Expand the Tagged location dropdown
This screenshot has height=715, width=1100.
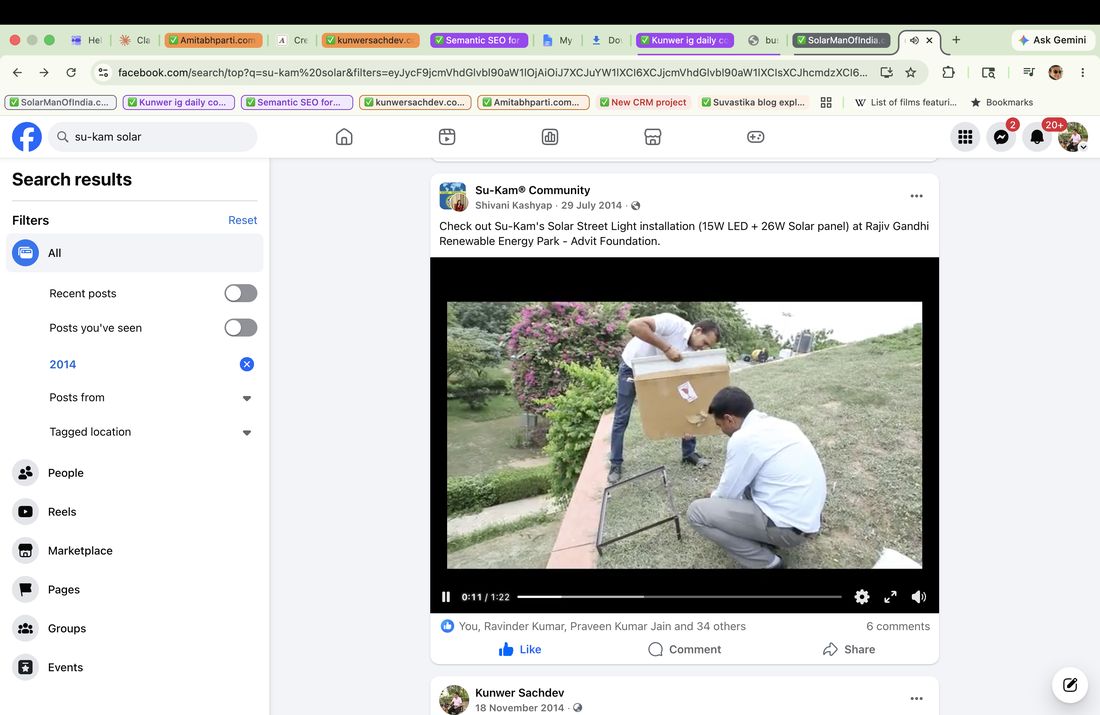(x=247, y=432)
